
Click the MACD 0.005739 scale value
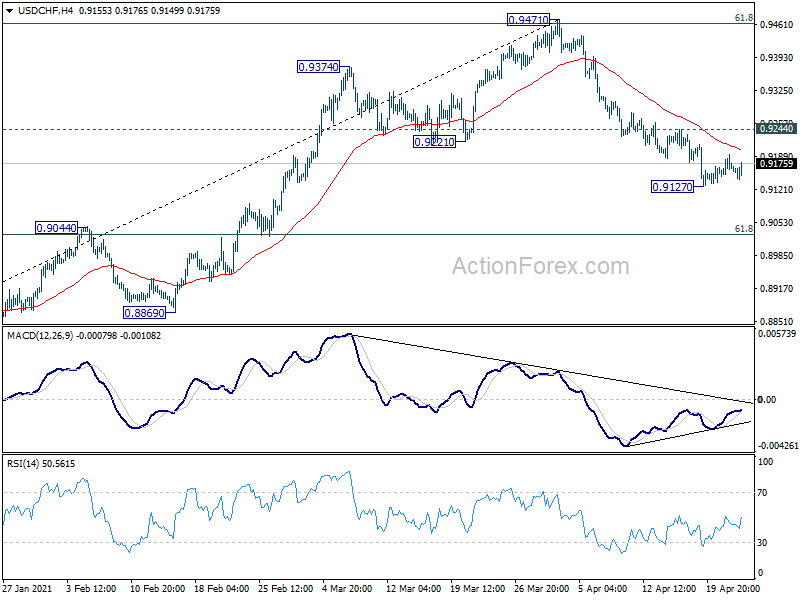click(777, 334)
